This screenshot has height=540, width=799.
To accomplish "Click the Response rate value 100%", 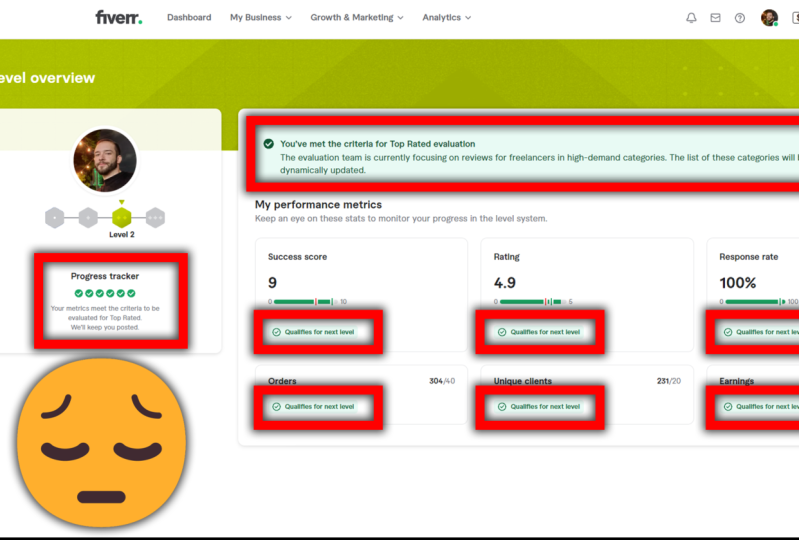I will [738, 283].
